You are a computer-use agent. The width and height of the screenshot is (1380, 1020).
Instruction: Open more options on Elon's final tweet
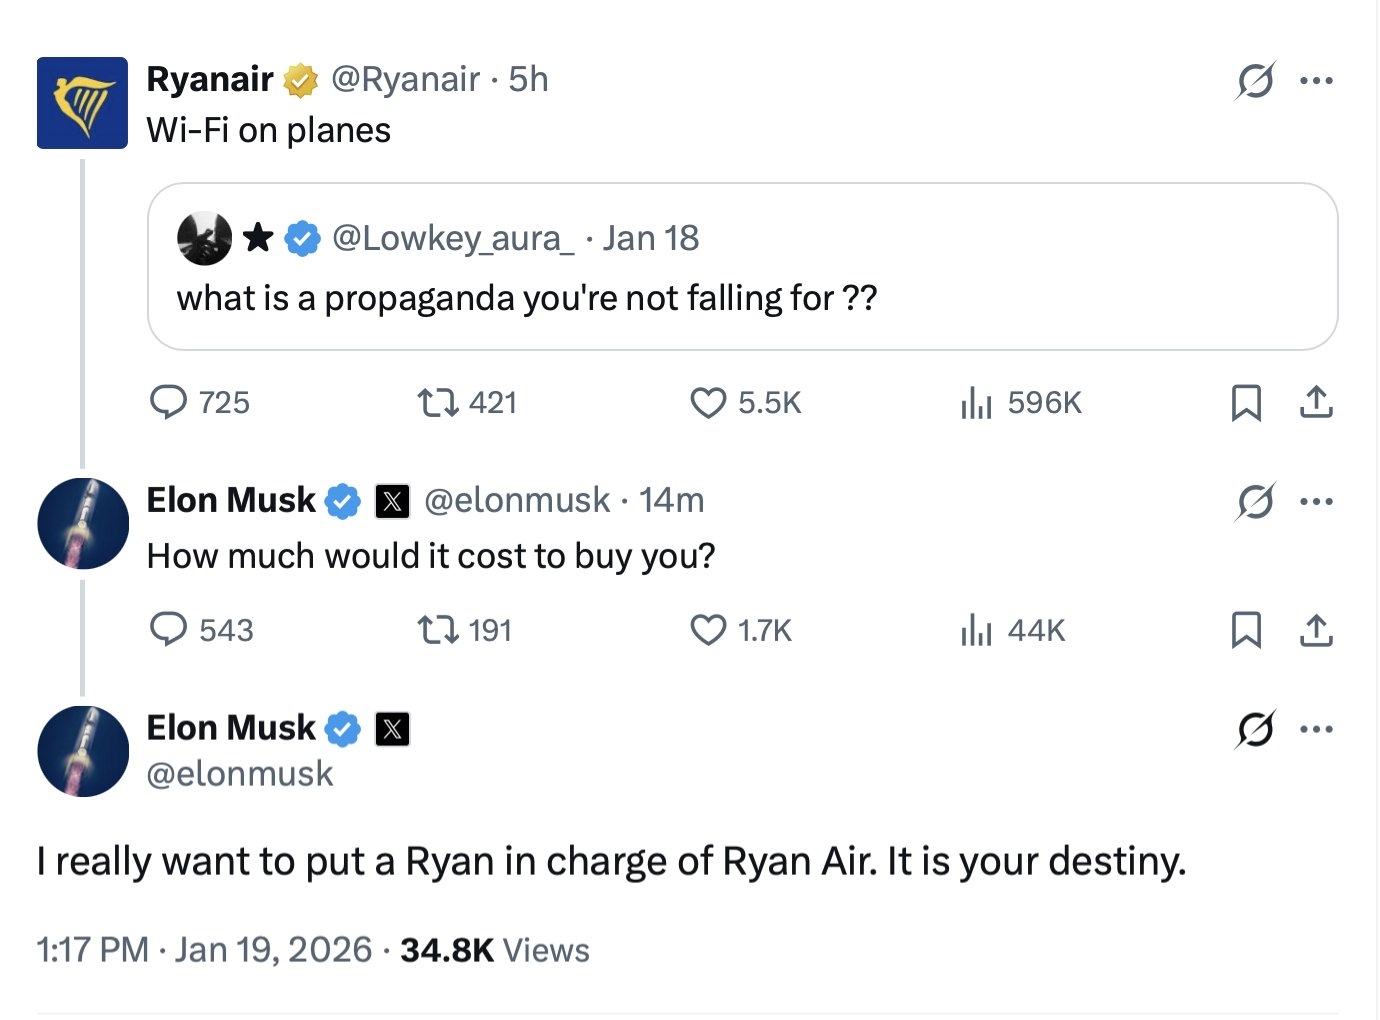coord(1318,729)
